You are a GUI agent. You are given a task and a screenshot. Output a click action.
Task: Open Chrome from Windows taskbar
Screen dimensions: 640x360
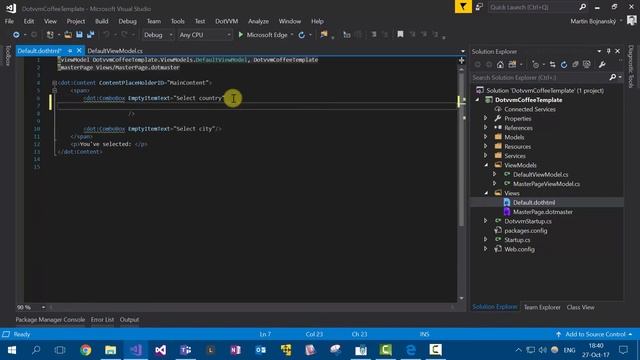click(85, 350)
